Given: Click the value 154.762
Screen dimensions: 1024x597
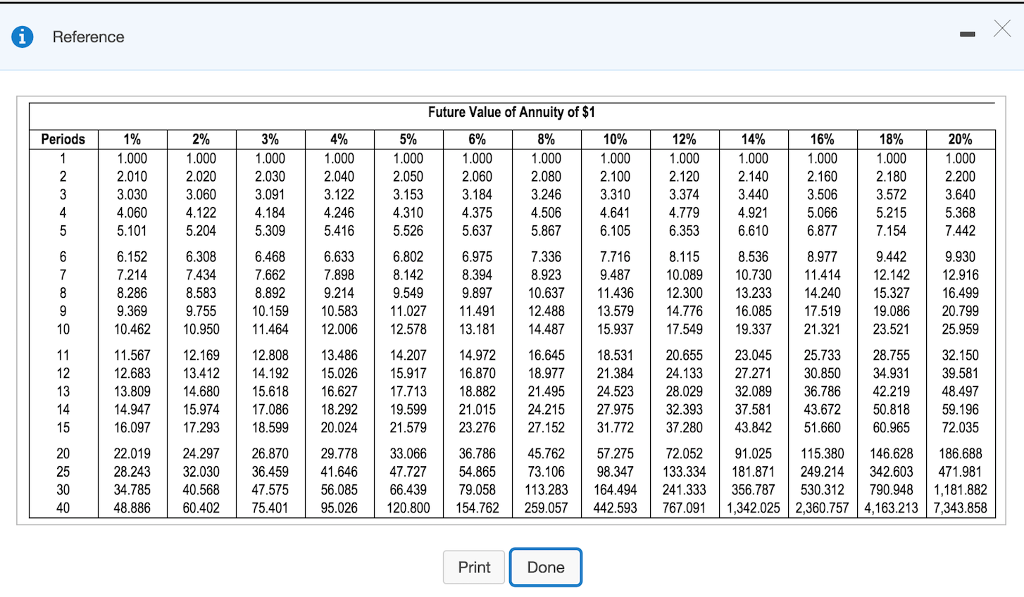Looking at the screenshot, I should coord(477,508).
